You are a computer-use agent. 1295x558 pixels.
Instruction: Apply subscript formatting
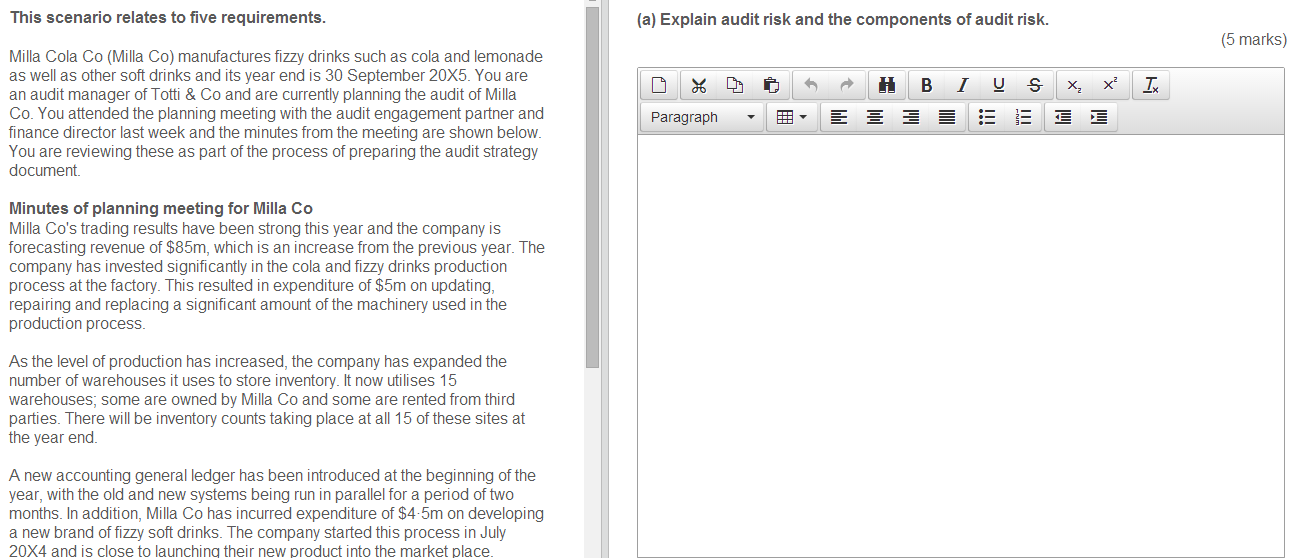[x=1073, y=86]
